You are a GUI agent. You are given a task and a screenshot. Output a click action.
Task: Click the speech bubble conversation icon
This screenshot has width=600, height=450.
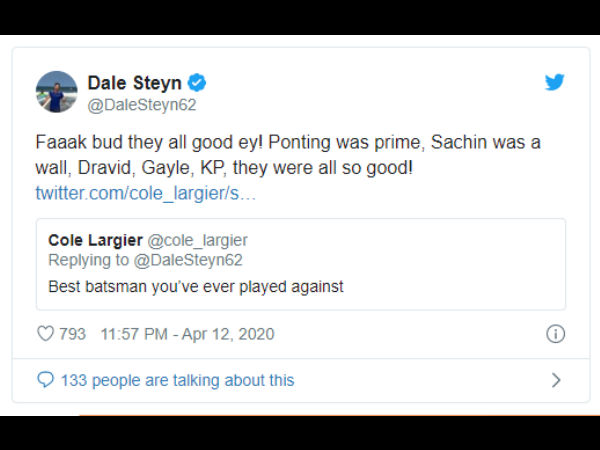point(45,380)
